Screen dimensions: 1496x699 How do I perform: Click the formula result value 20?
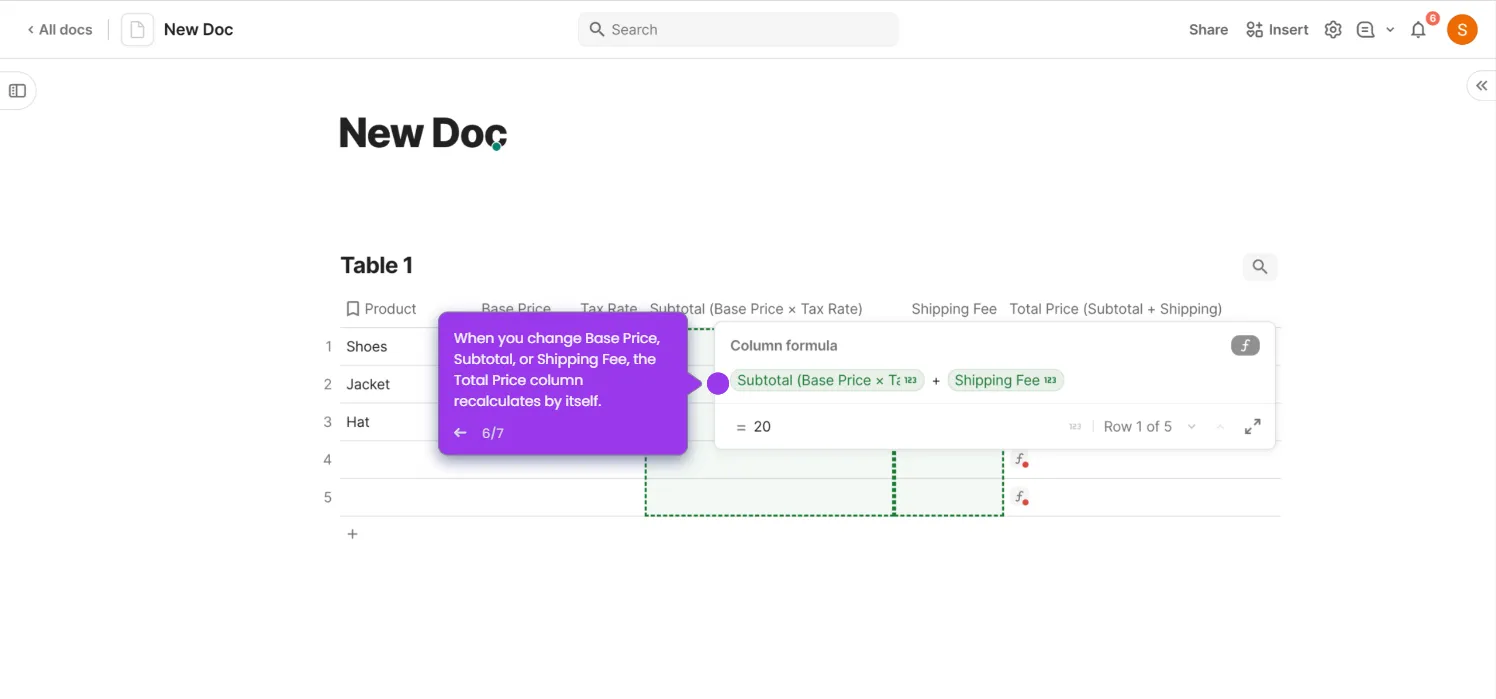(x=762, y=427)
